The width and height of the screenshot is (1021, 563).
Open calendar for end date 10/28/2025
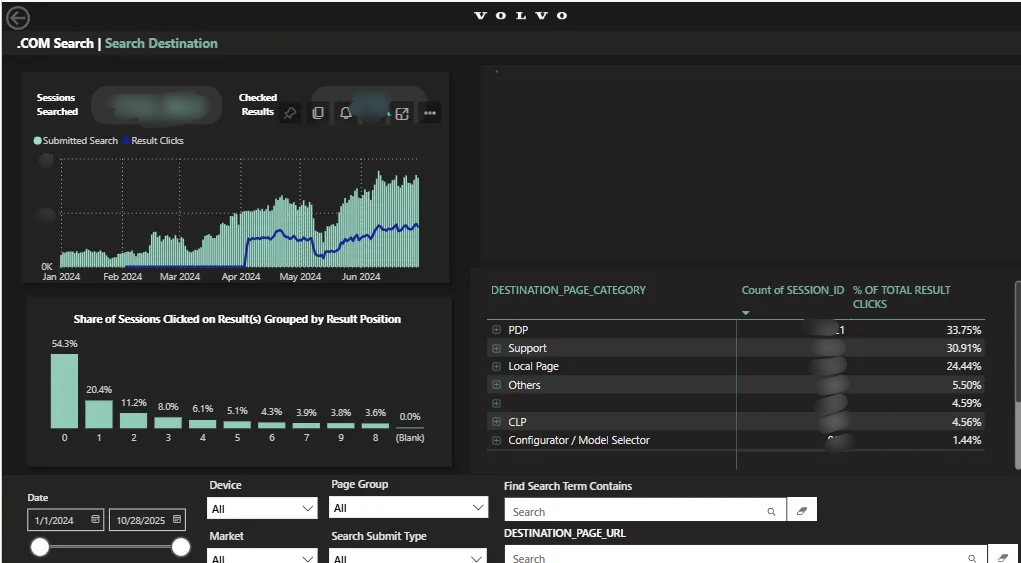177,519
